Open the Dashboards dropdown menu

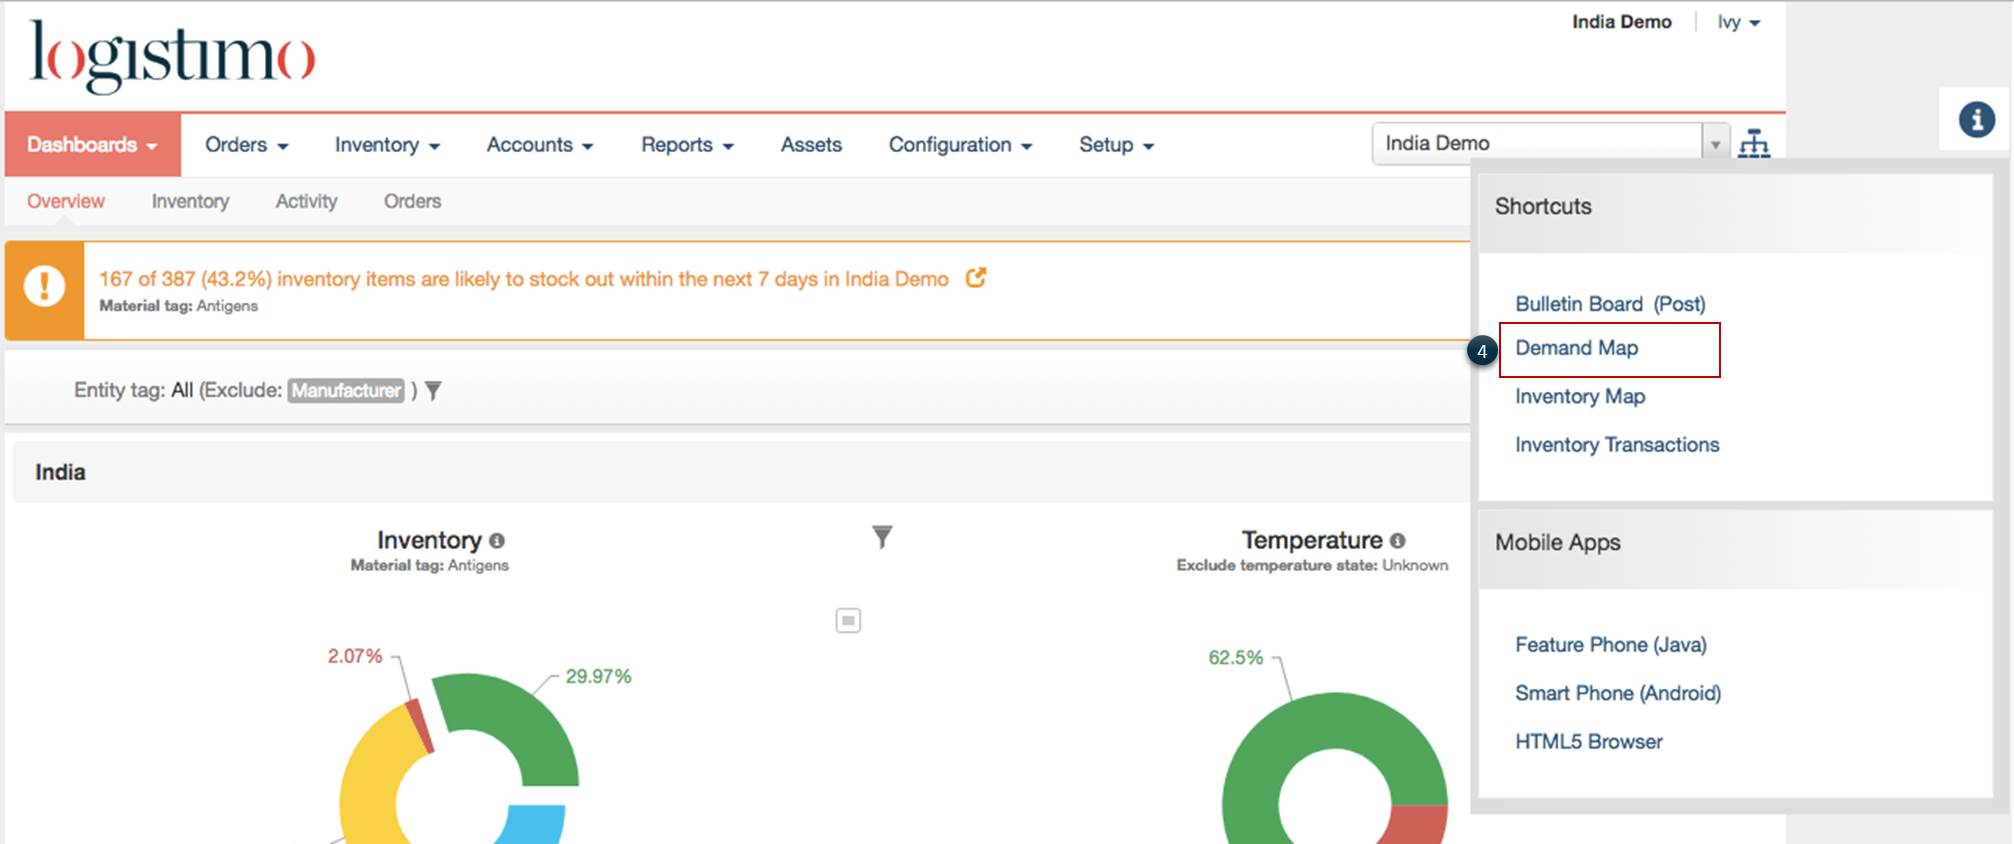pos(93,145)
